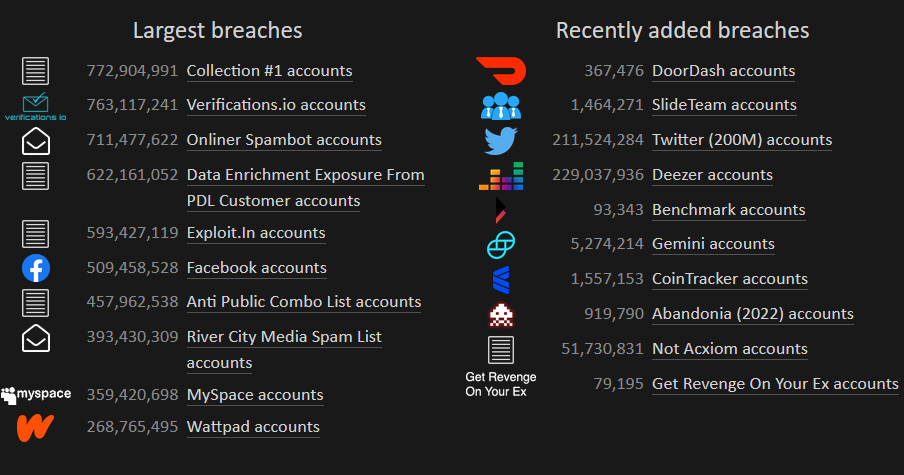
Task: Click the SlideTeam people icon
Action: coord(500,105)
